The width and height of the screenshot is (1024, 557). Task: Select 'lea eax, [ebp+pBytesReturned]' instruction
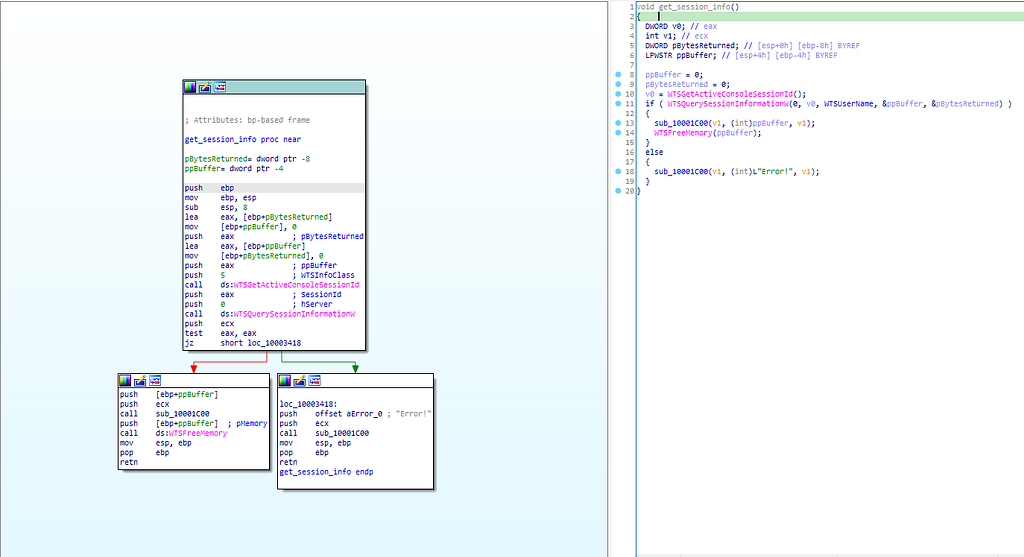tap(259, 217)
